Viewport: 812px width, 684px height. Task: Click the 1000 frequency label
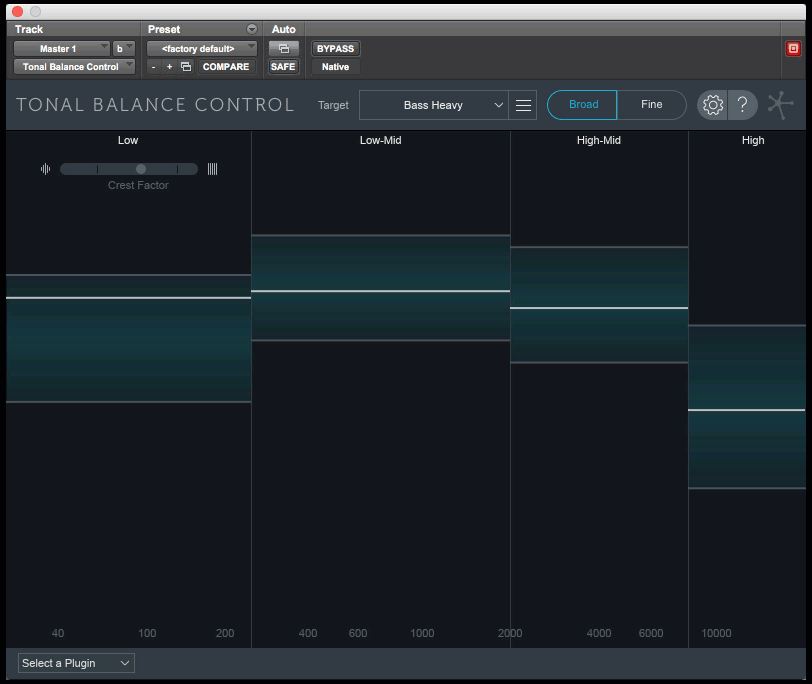422,633
